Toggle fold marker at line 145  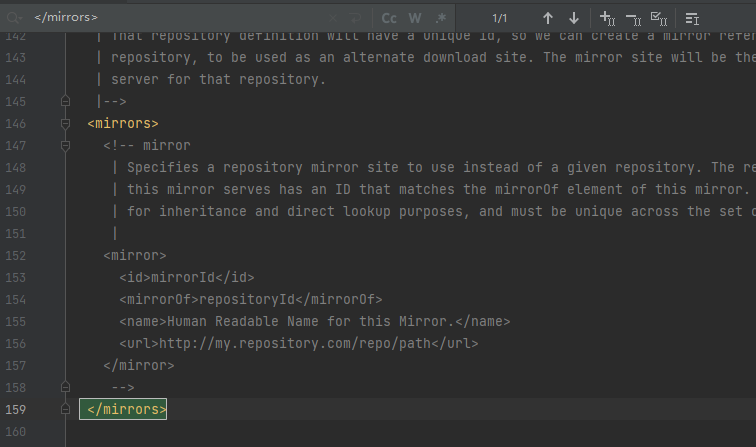66,101
